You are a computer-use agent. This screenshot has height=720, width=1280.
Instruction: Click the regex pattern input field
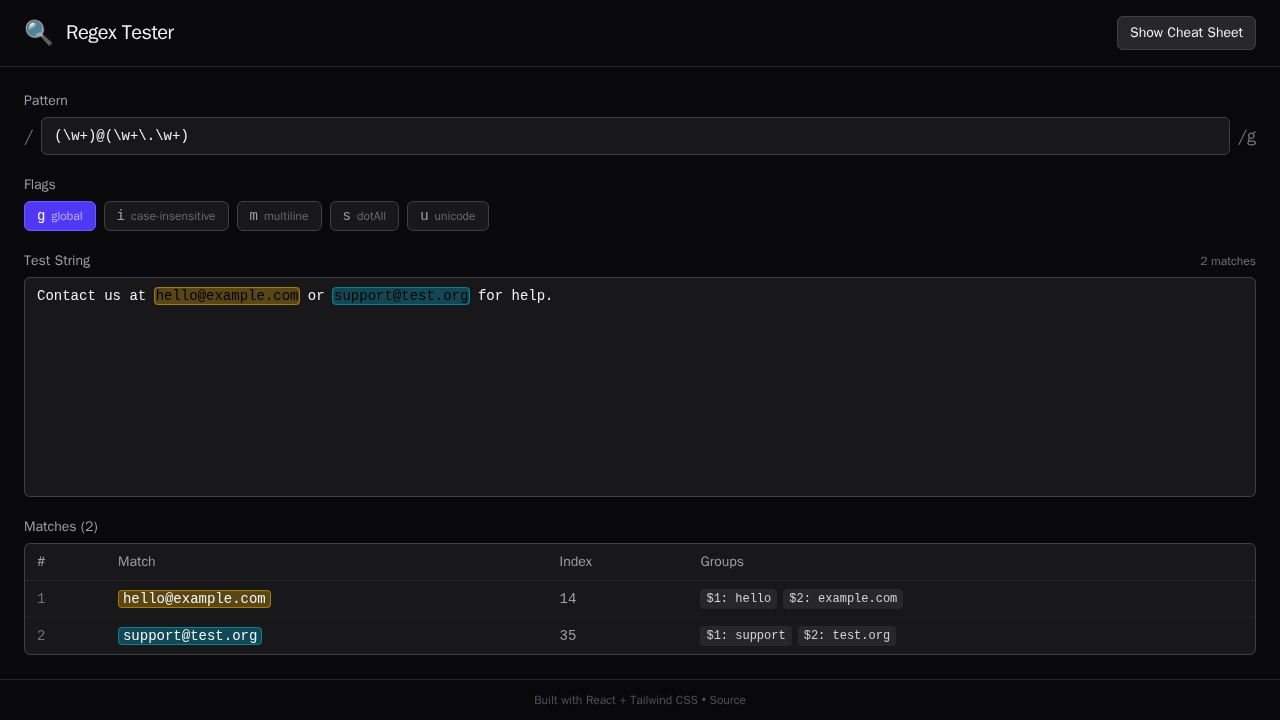635,136
